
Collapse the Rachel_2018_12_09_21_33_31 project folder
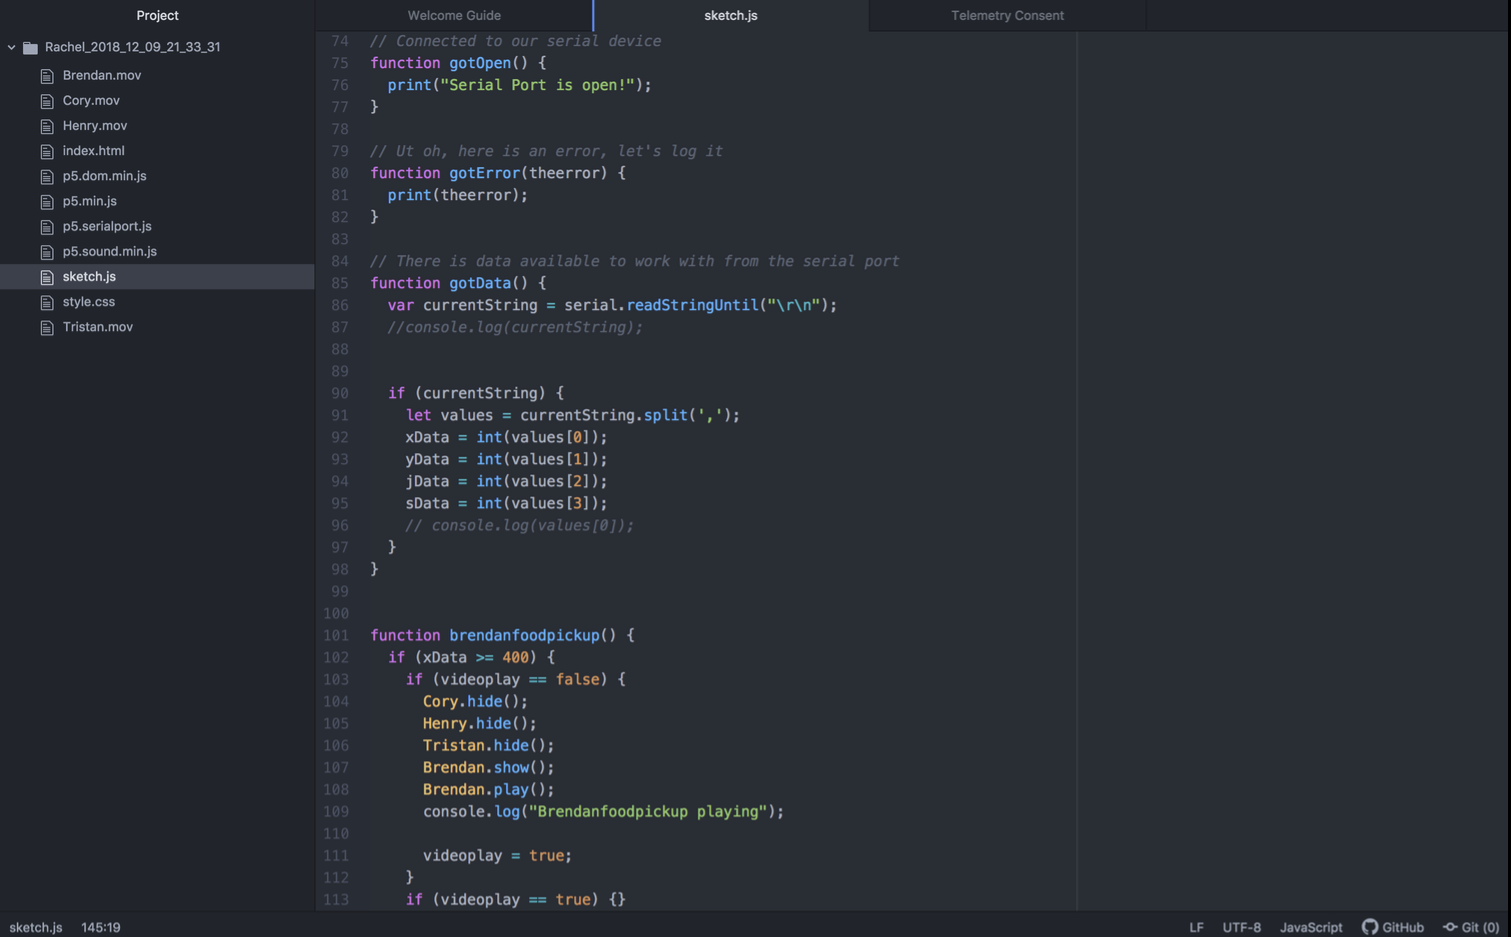[x=12, y=47]
